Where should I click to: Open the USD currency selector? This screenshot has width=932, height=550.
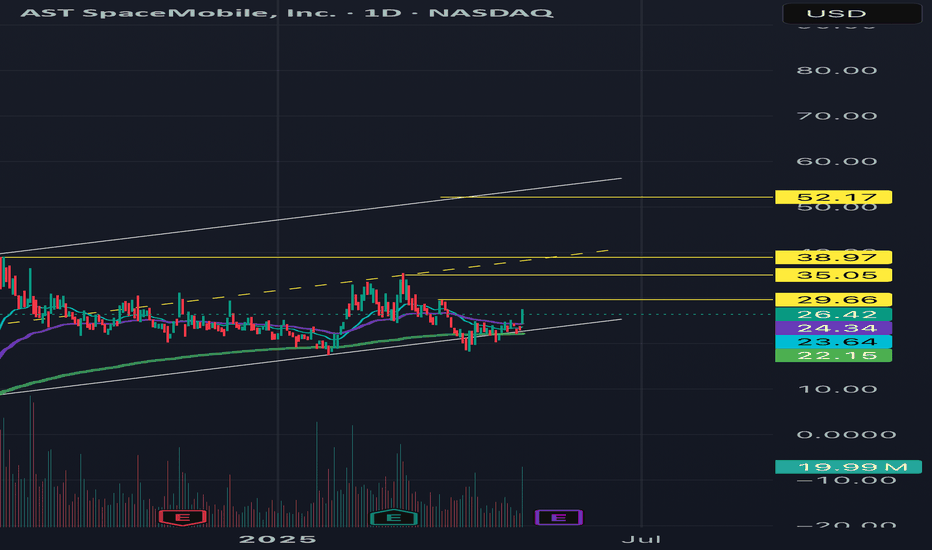852,13
